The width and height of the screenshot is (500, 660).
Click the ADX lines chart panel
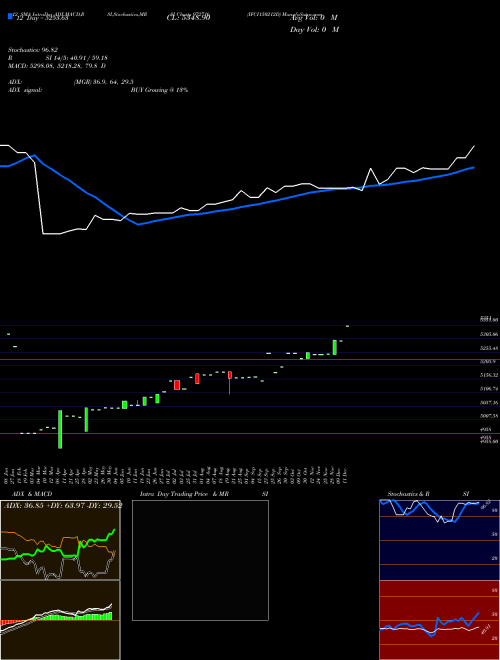60,540
